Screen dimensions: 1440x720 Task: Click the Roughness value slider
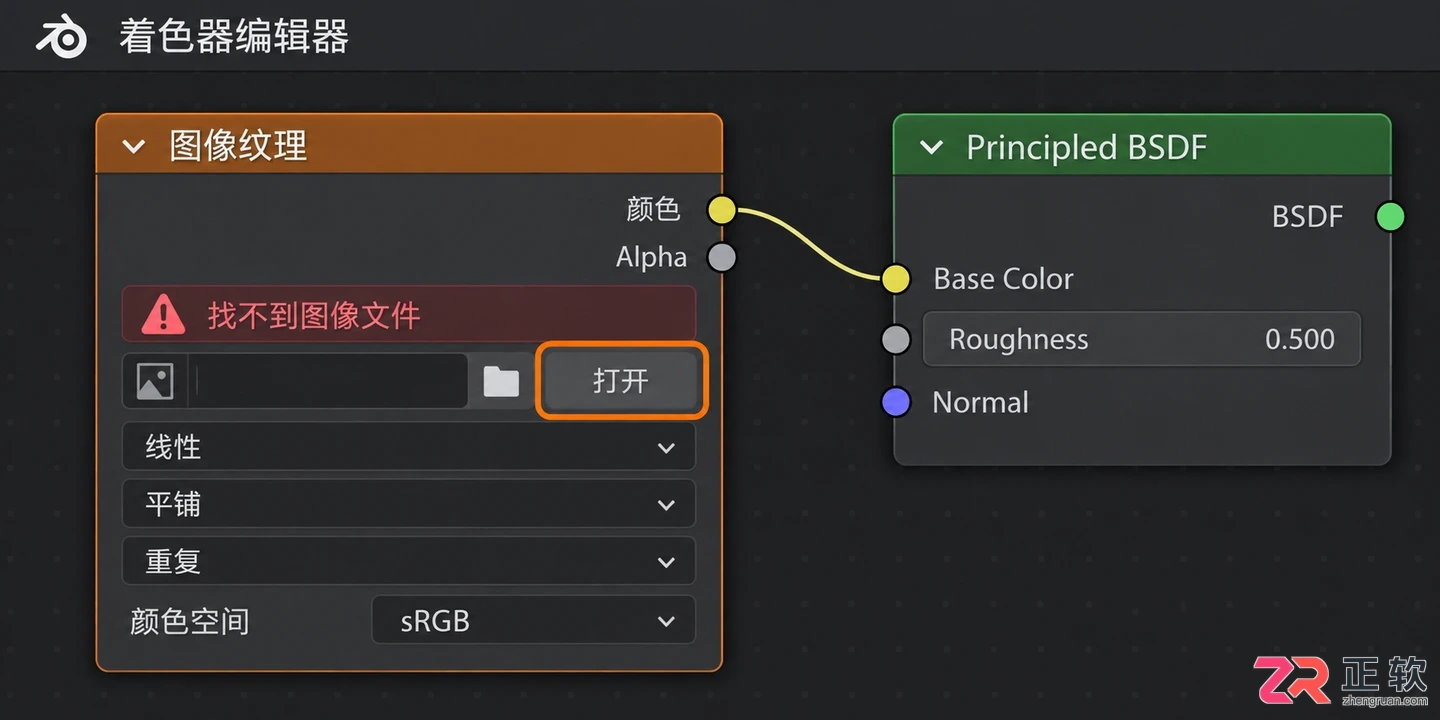tap(1142, 340)
